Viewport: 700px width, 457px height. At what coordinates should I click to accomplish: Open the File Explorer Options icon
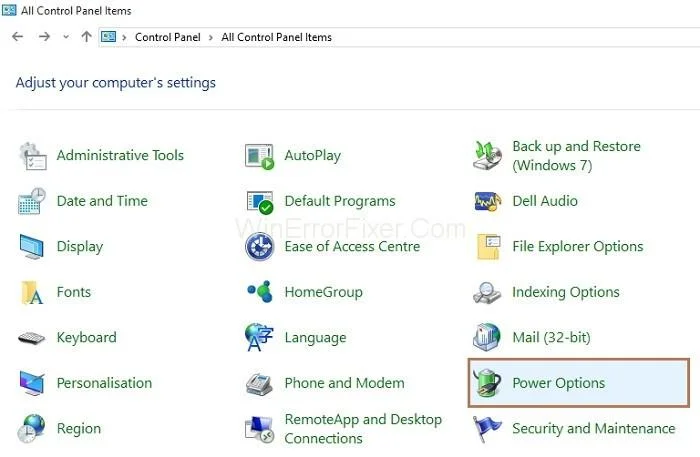pyautogui.click(x=488, y=246)
